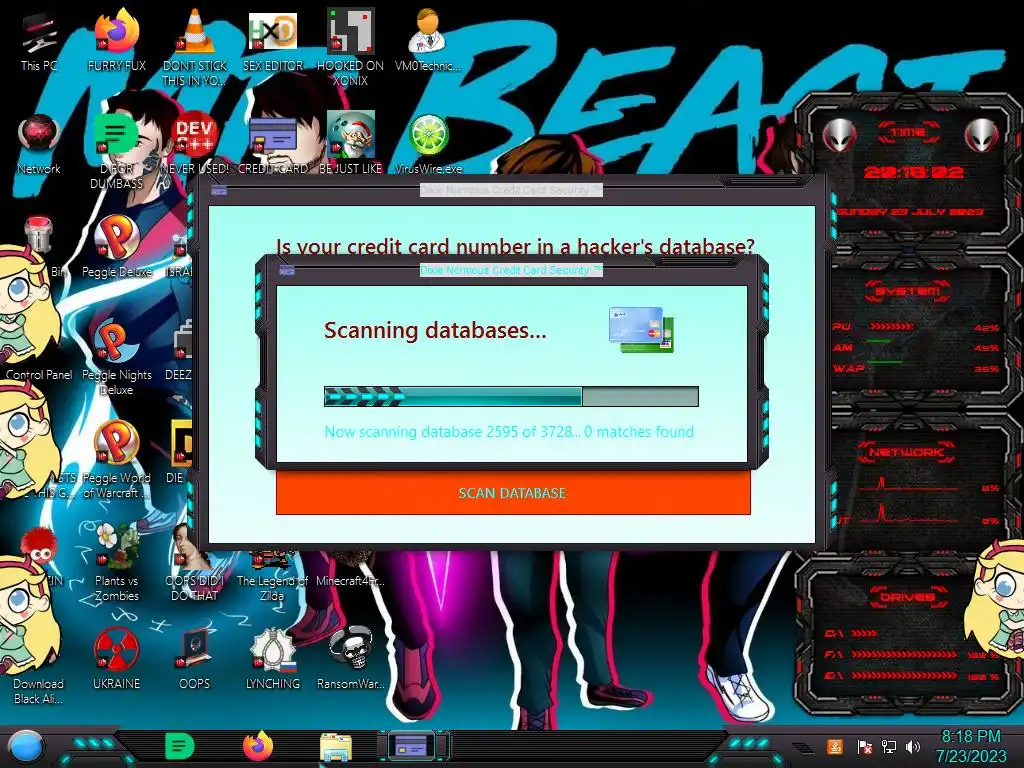Click the rear Dixie Normous window title bar
Viewport: 1024px width, 768px height.
[511, 190]
